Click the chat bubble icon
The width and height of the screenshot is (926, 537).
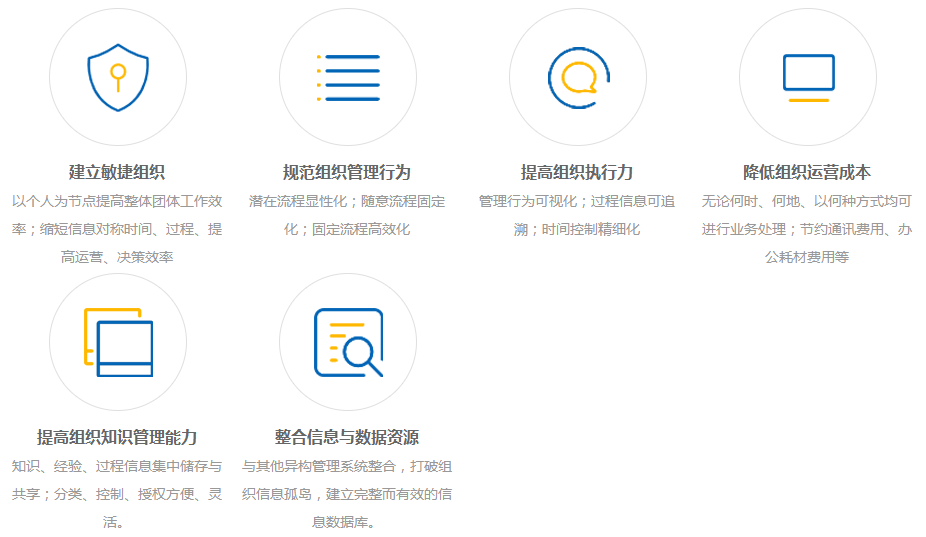tap(578, 77)
